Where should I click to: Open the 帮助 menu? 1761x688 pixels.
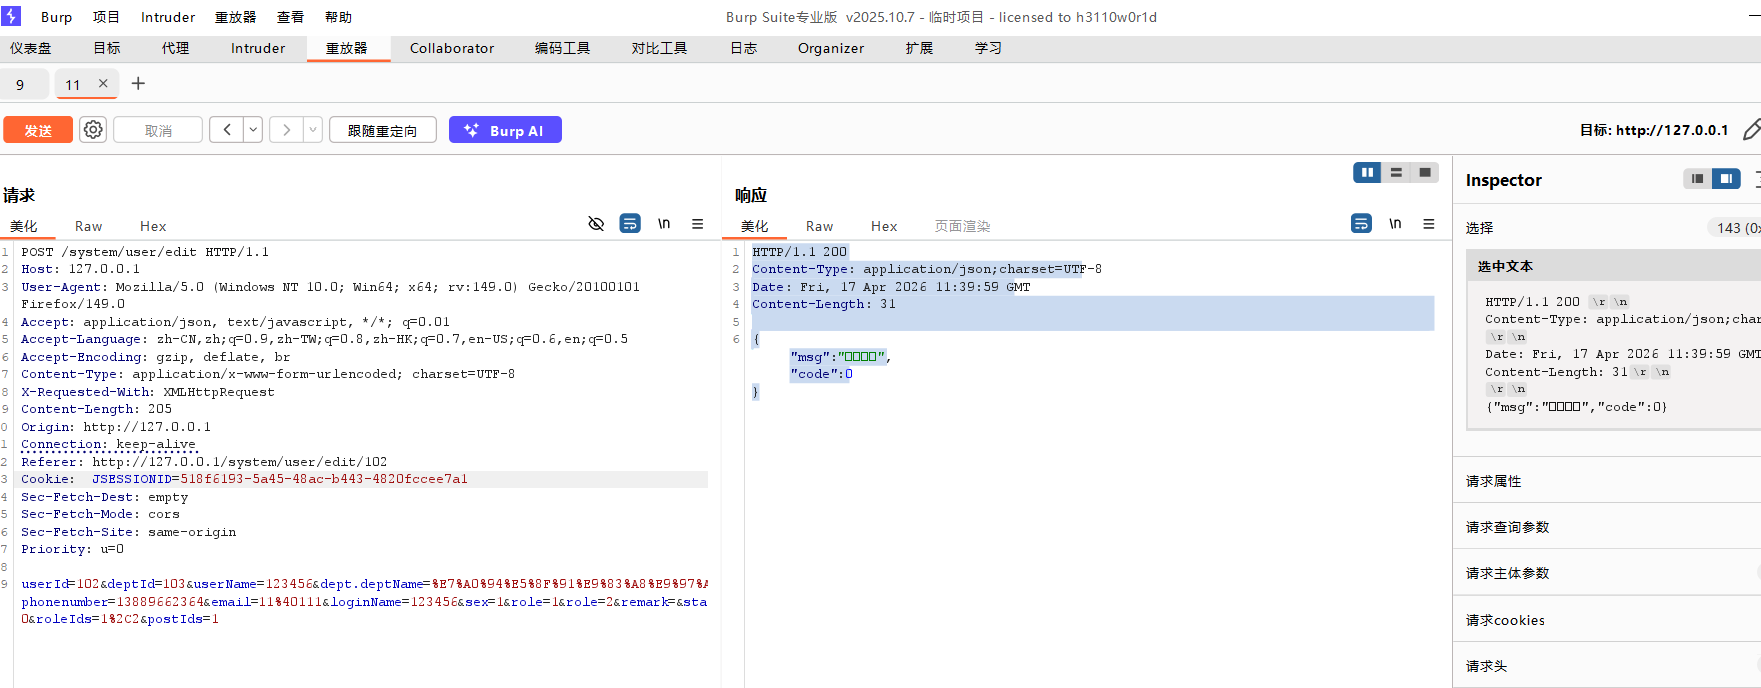click(338, 17)
